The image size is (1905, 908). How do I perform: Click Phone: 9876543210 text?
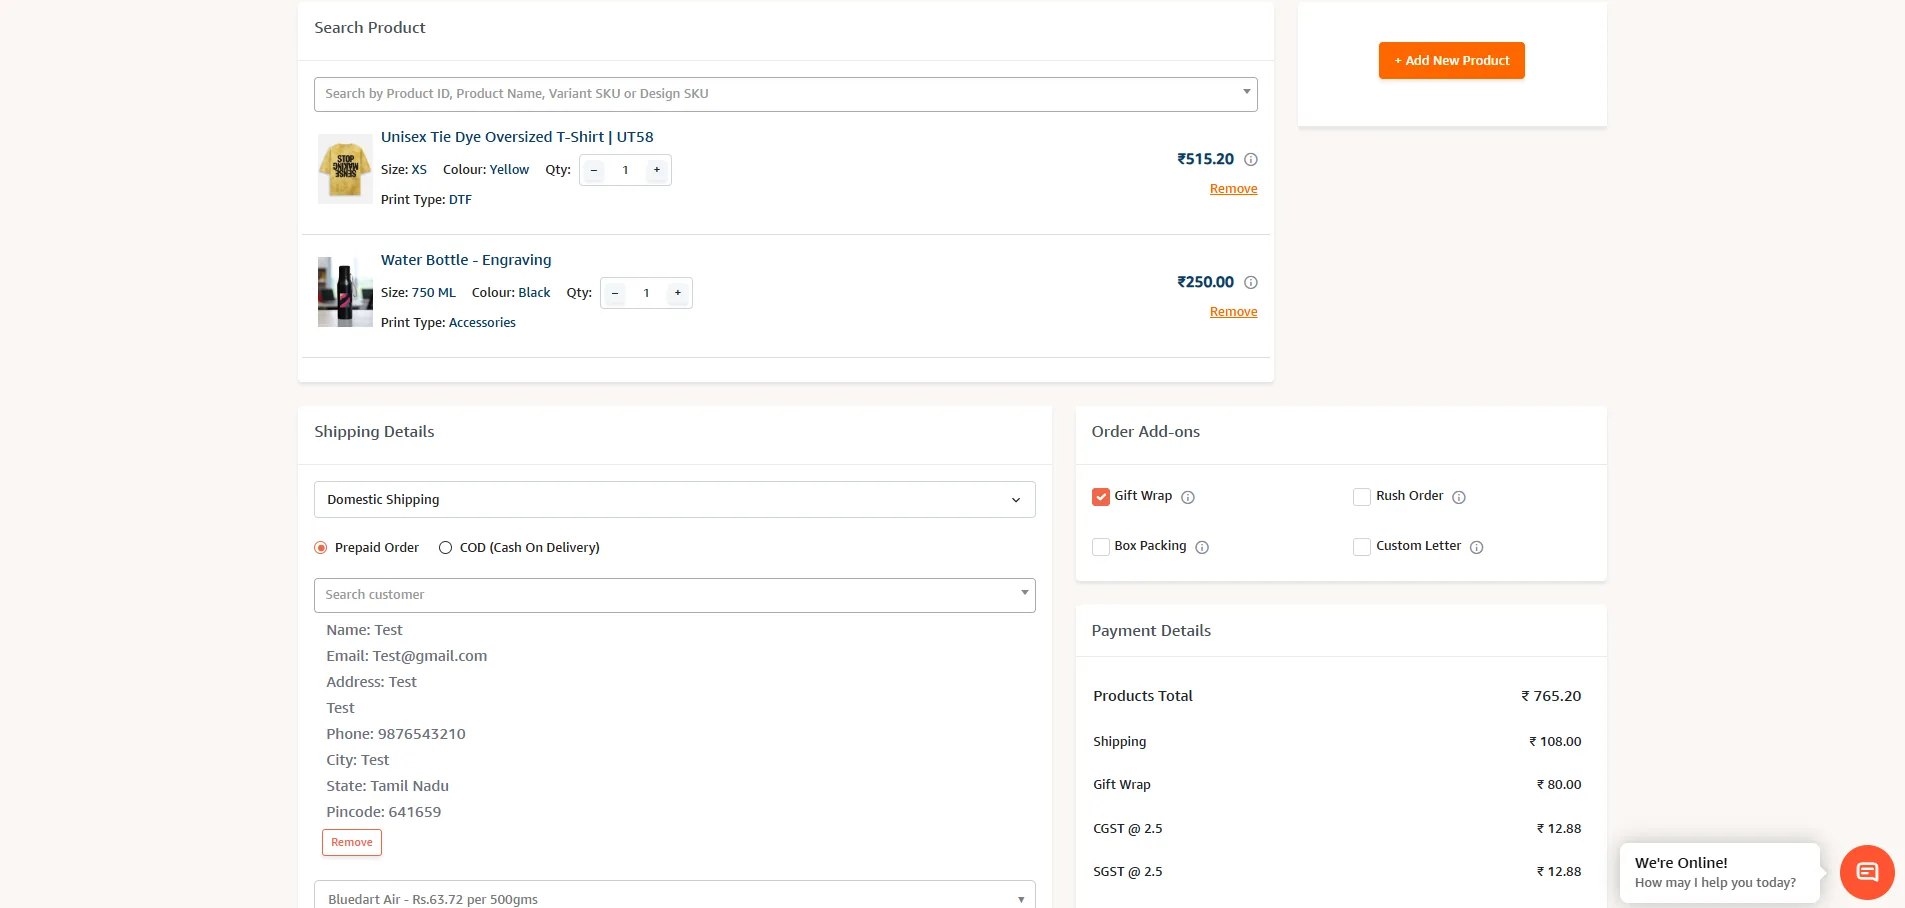click(x=396, y=734)
